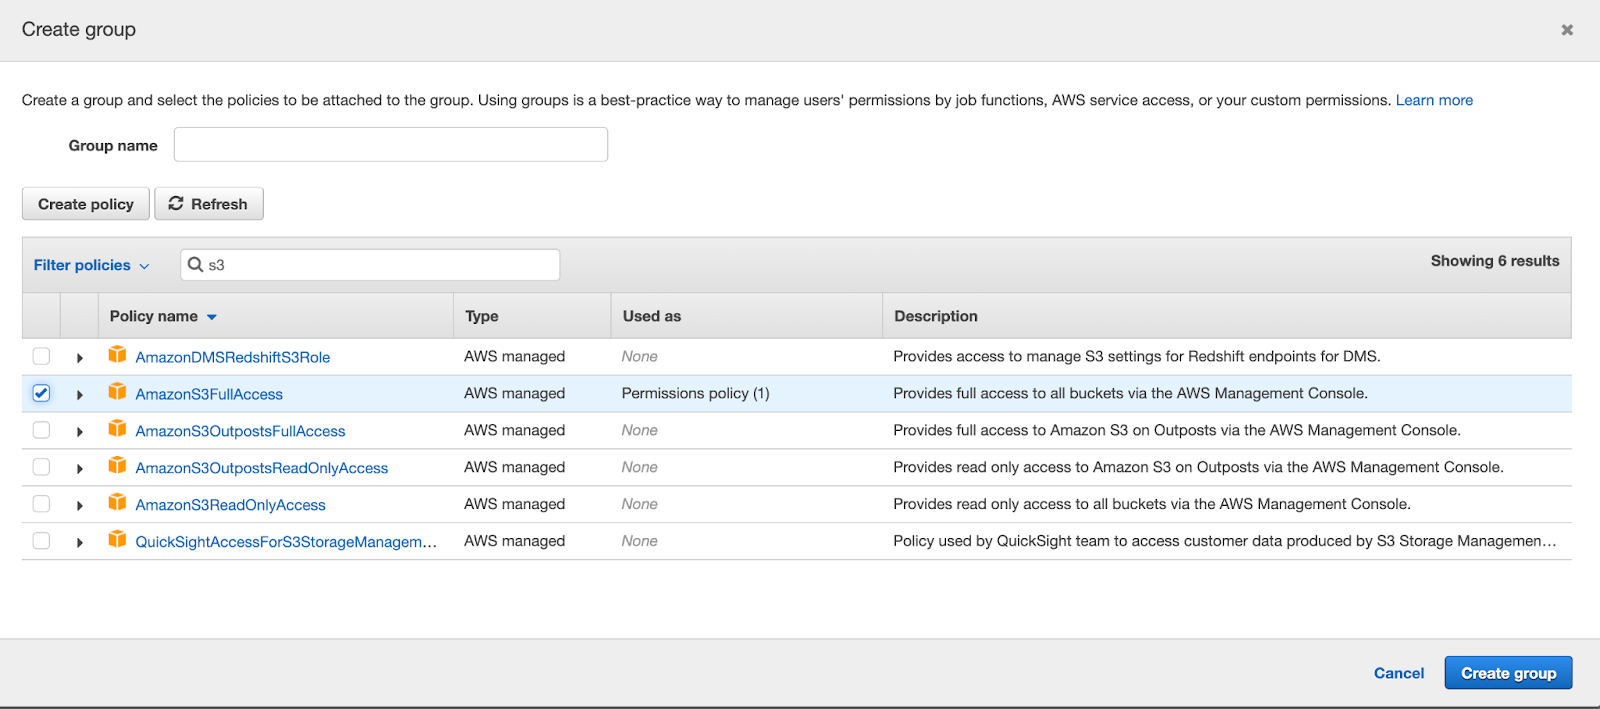Click the AmazonS3OutpostsFullAccess policy box icon

click(117, 428)
